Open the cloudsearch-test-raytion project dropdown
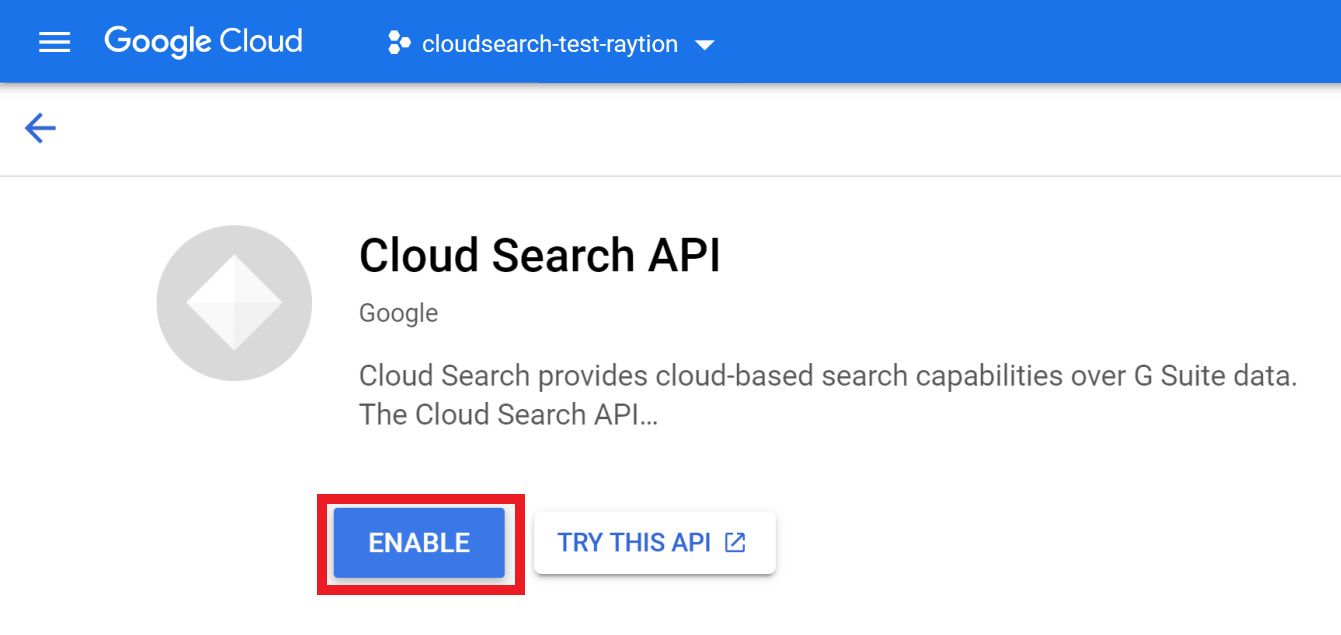This screenshot has height=635, width=1341. (549, 43)
